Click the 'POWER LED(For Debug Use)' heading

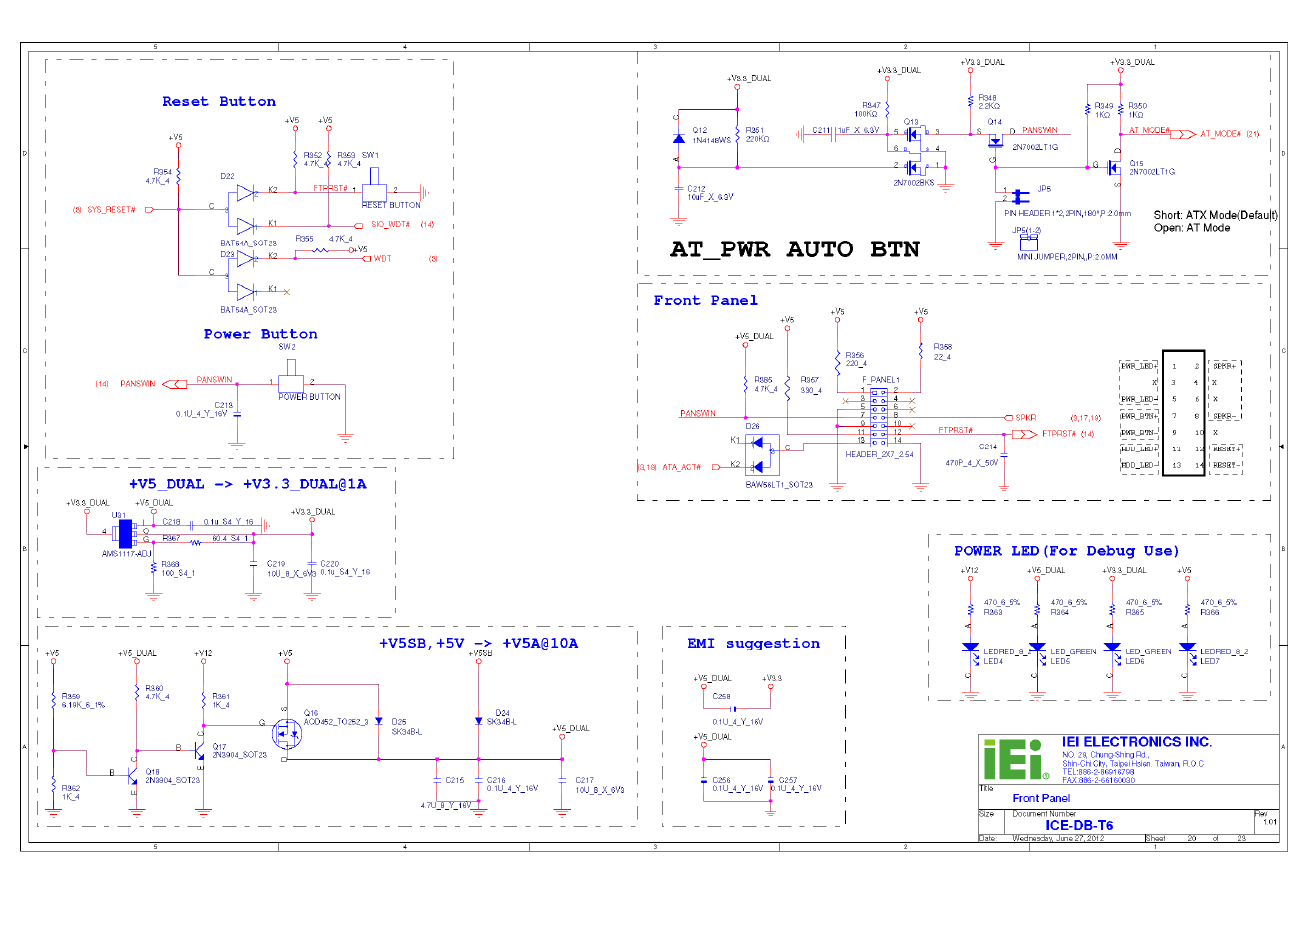pyautogui.click(x=1066, y=551)
